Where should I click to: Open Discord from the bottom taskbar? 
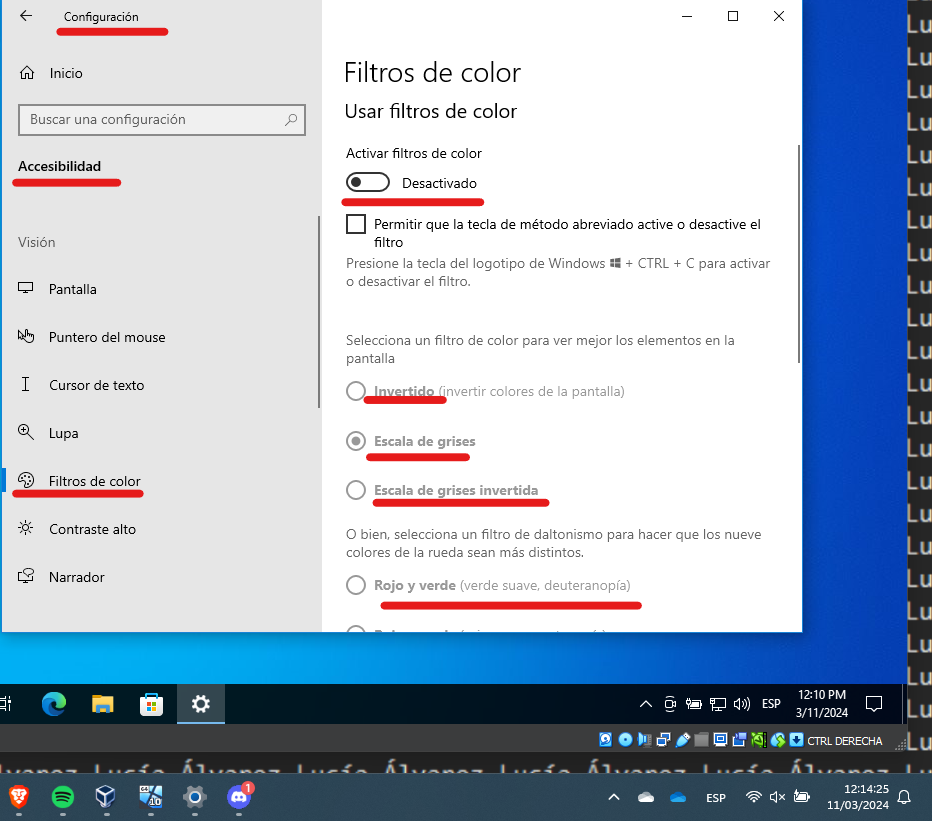[x=238, y=798]
